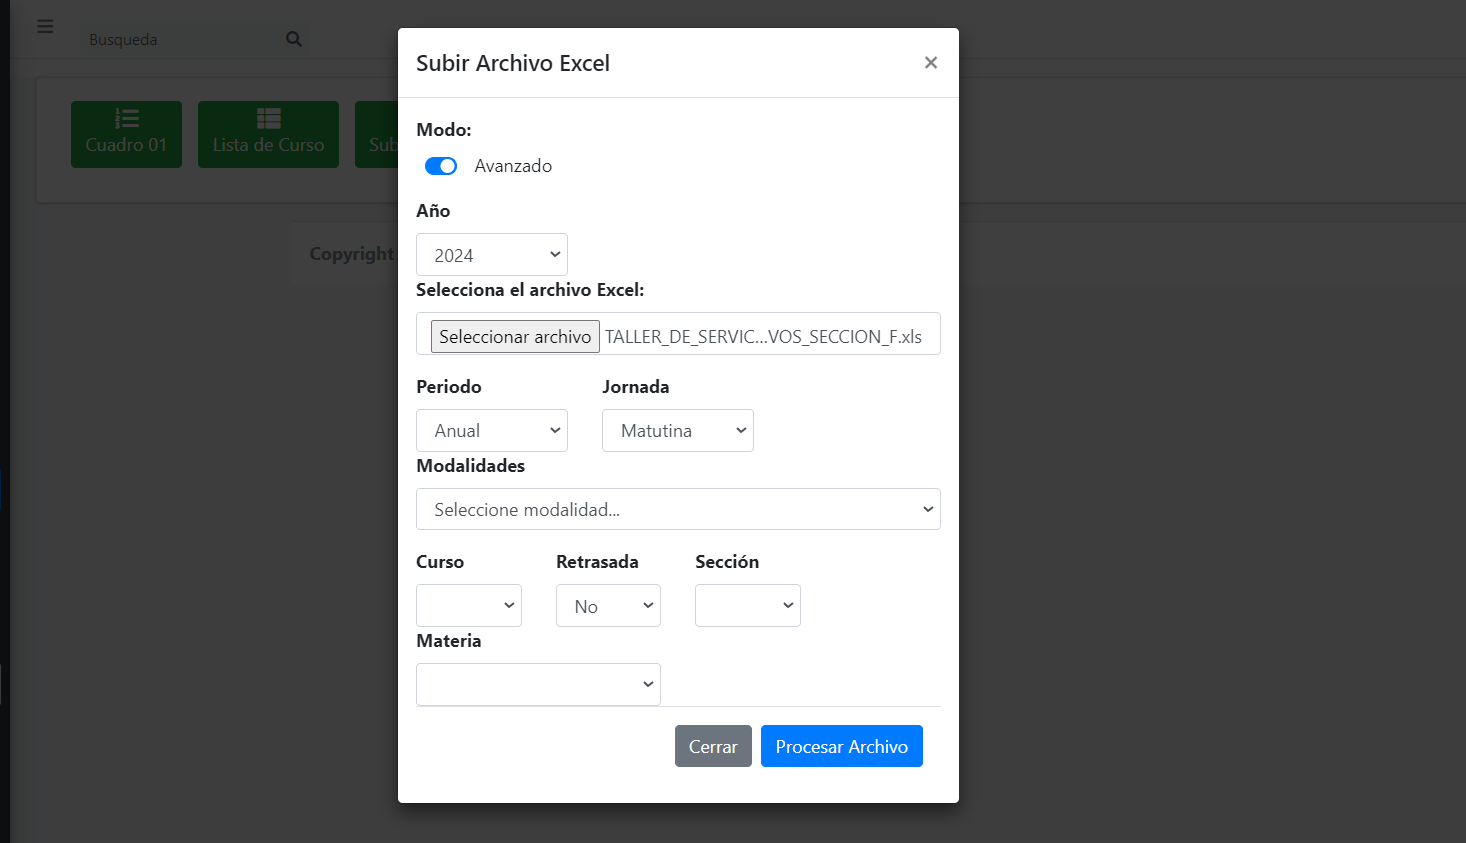Click the Seleccionar archivo button
The height and width of the screenshot is (843, 1466).
pos(515,336)
